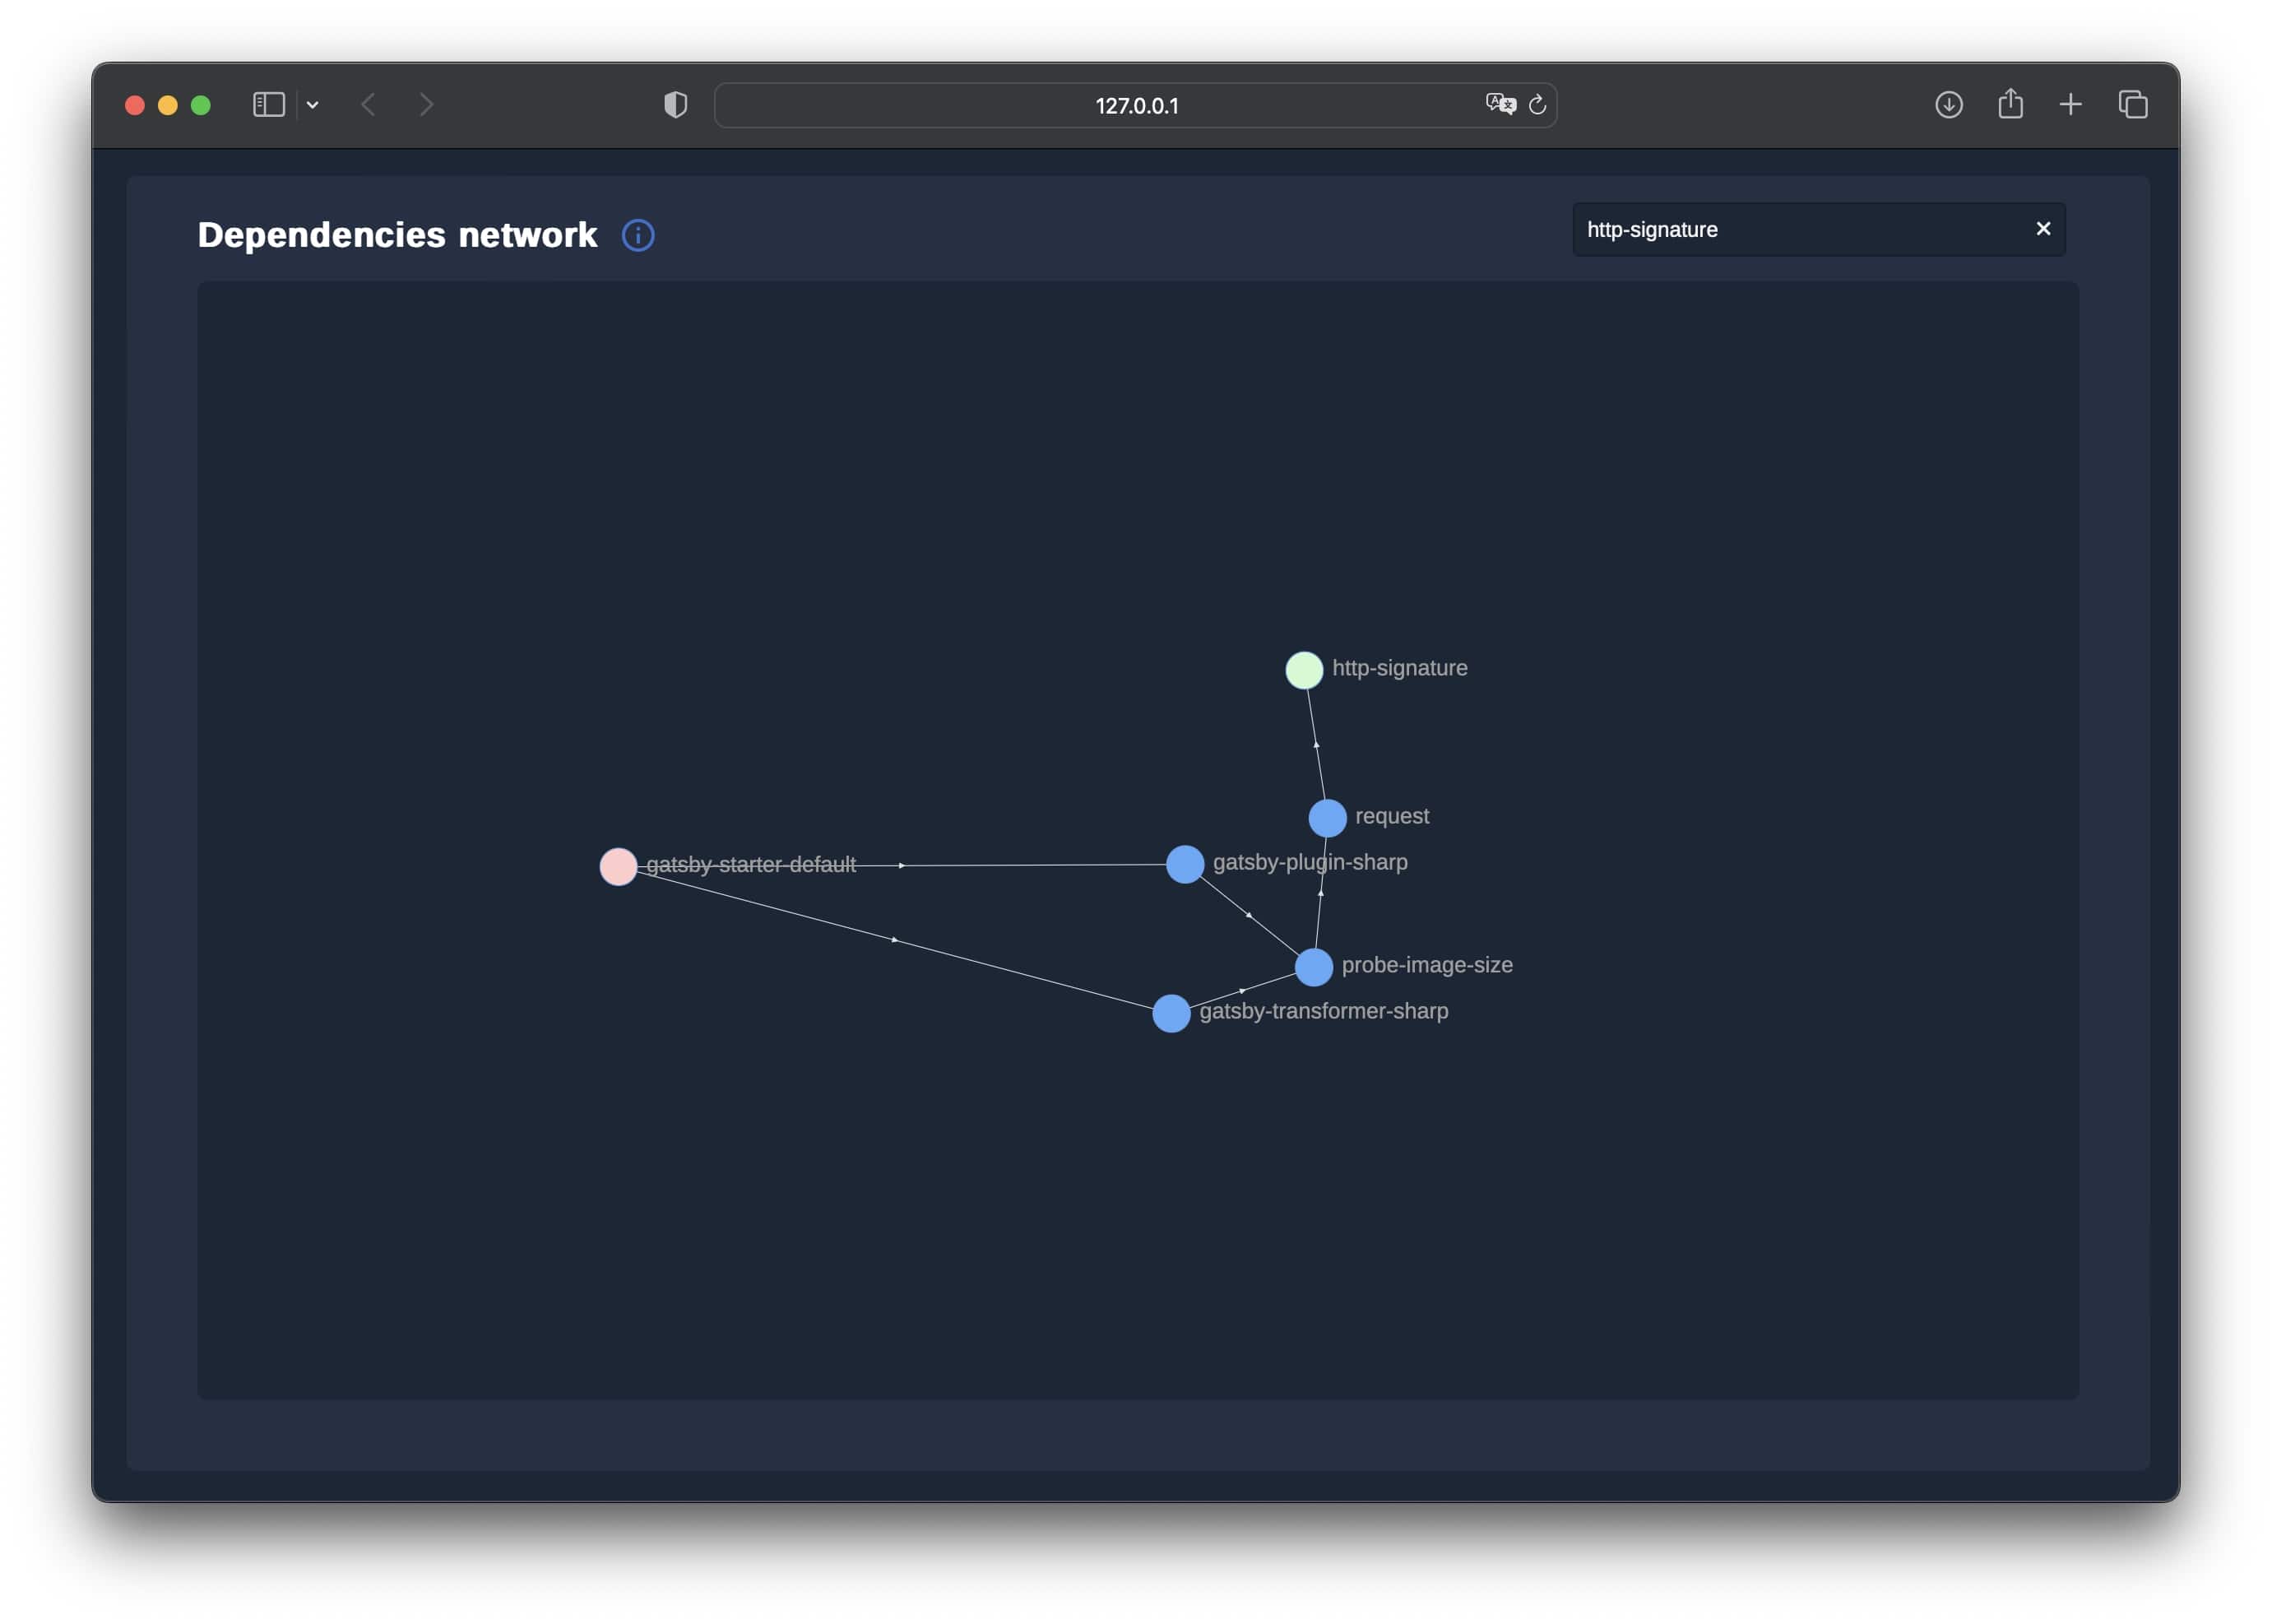Open the share sheet icon
The width and height of the screenshot is (2272, 1624).
click(x=2010, y=104)
